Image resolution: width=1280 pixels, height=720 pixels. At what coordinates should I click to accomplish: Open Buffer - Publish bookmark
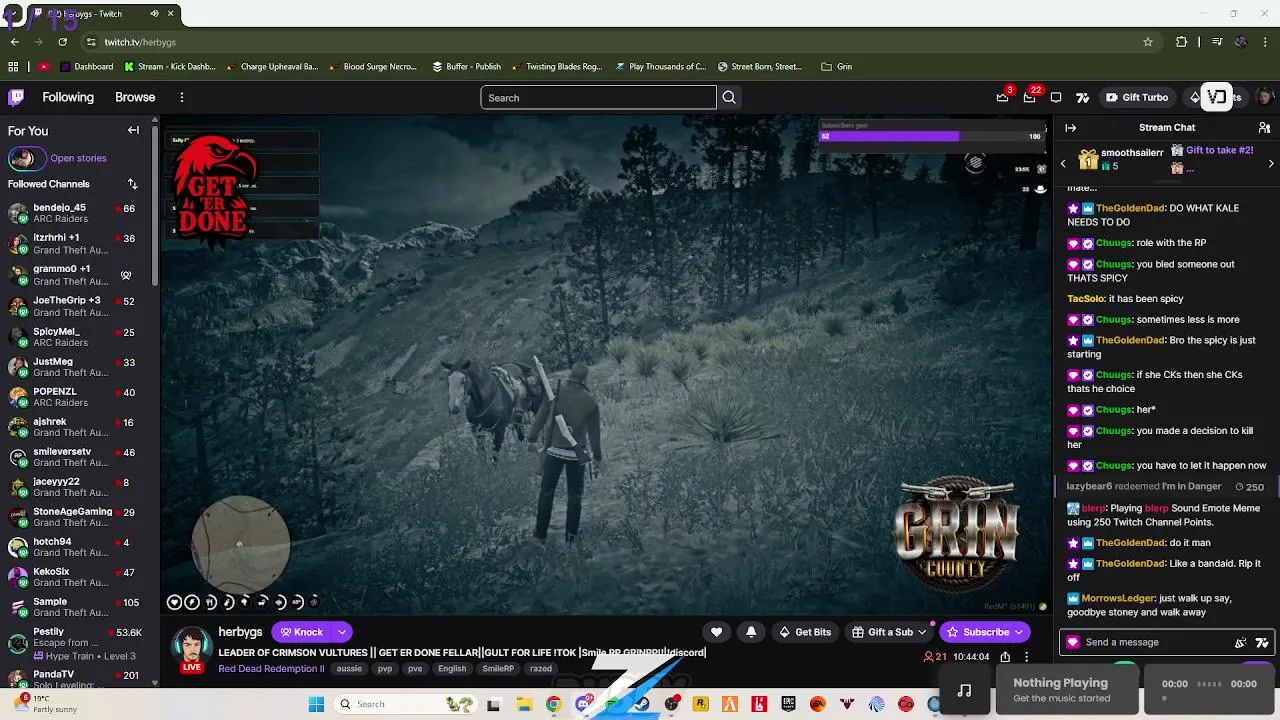[x=466, y=67]
